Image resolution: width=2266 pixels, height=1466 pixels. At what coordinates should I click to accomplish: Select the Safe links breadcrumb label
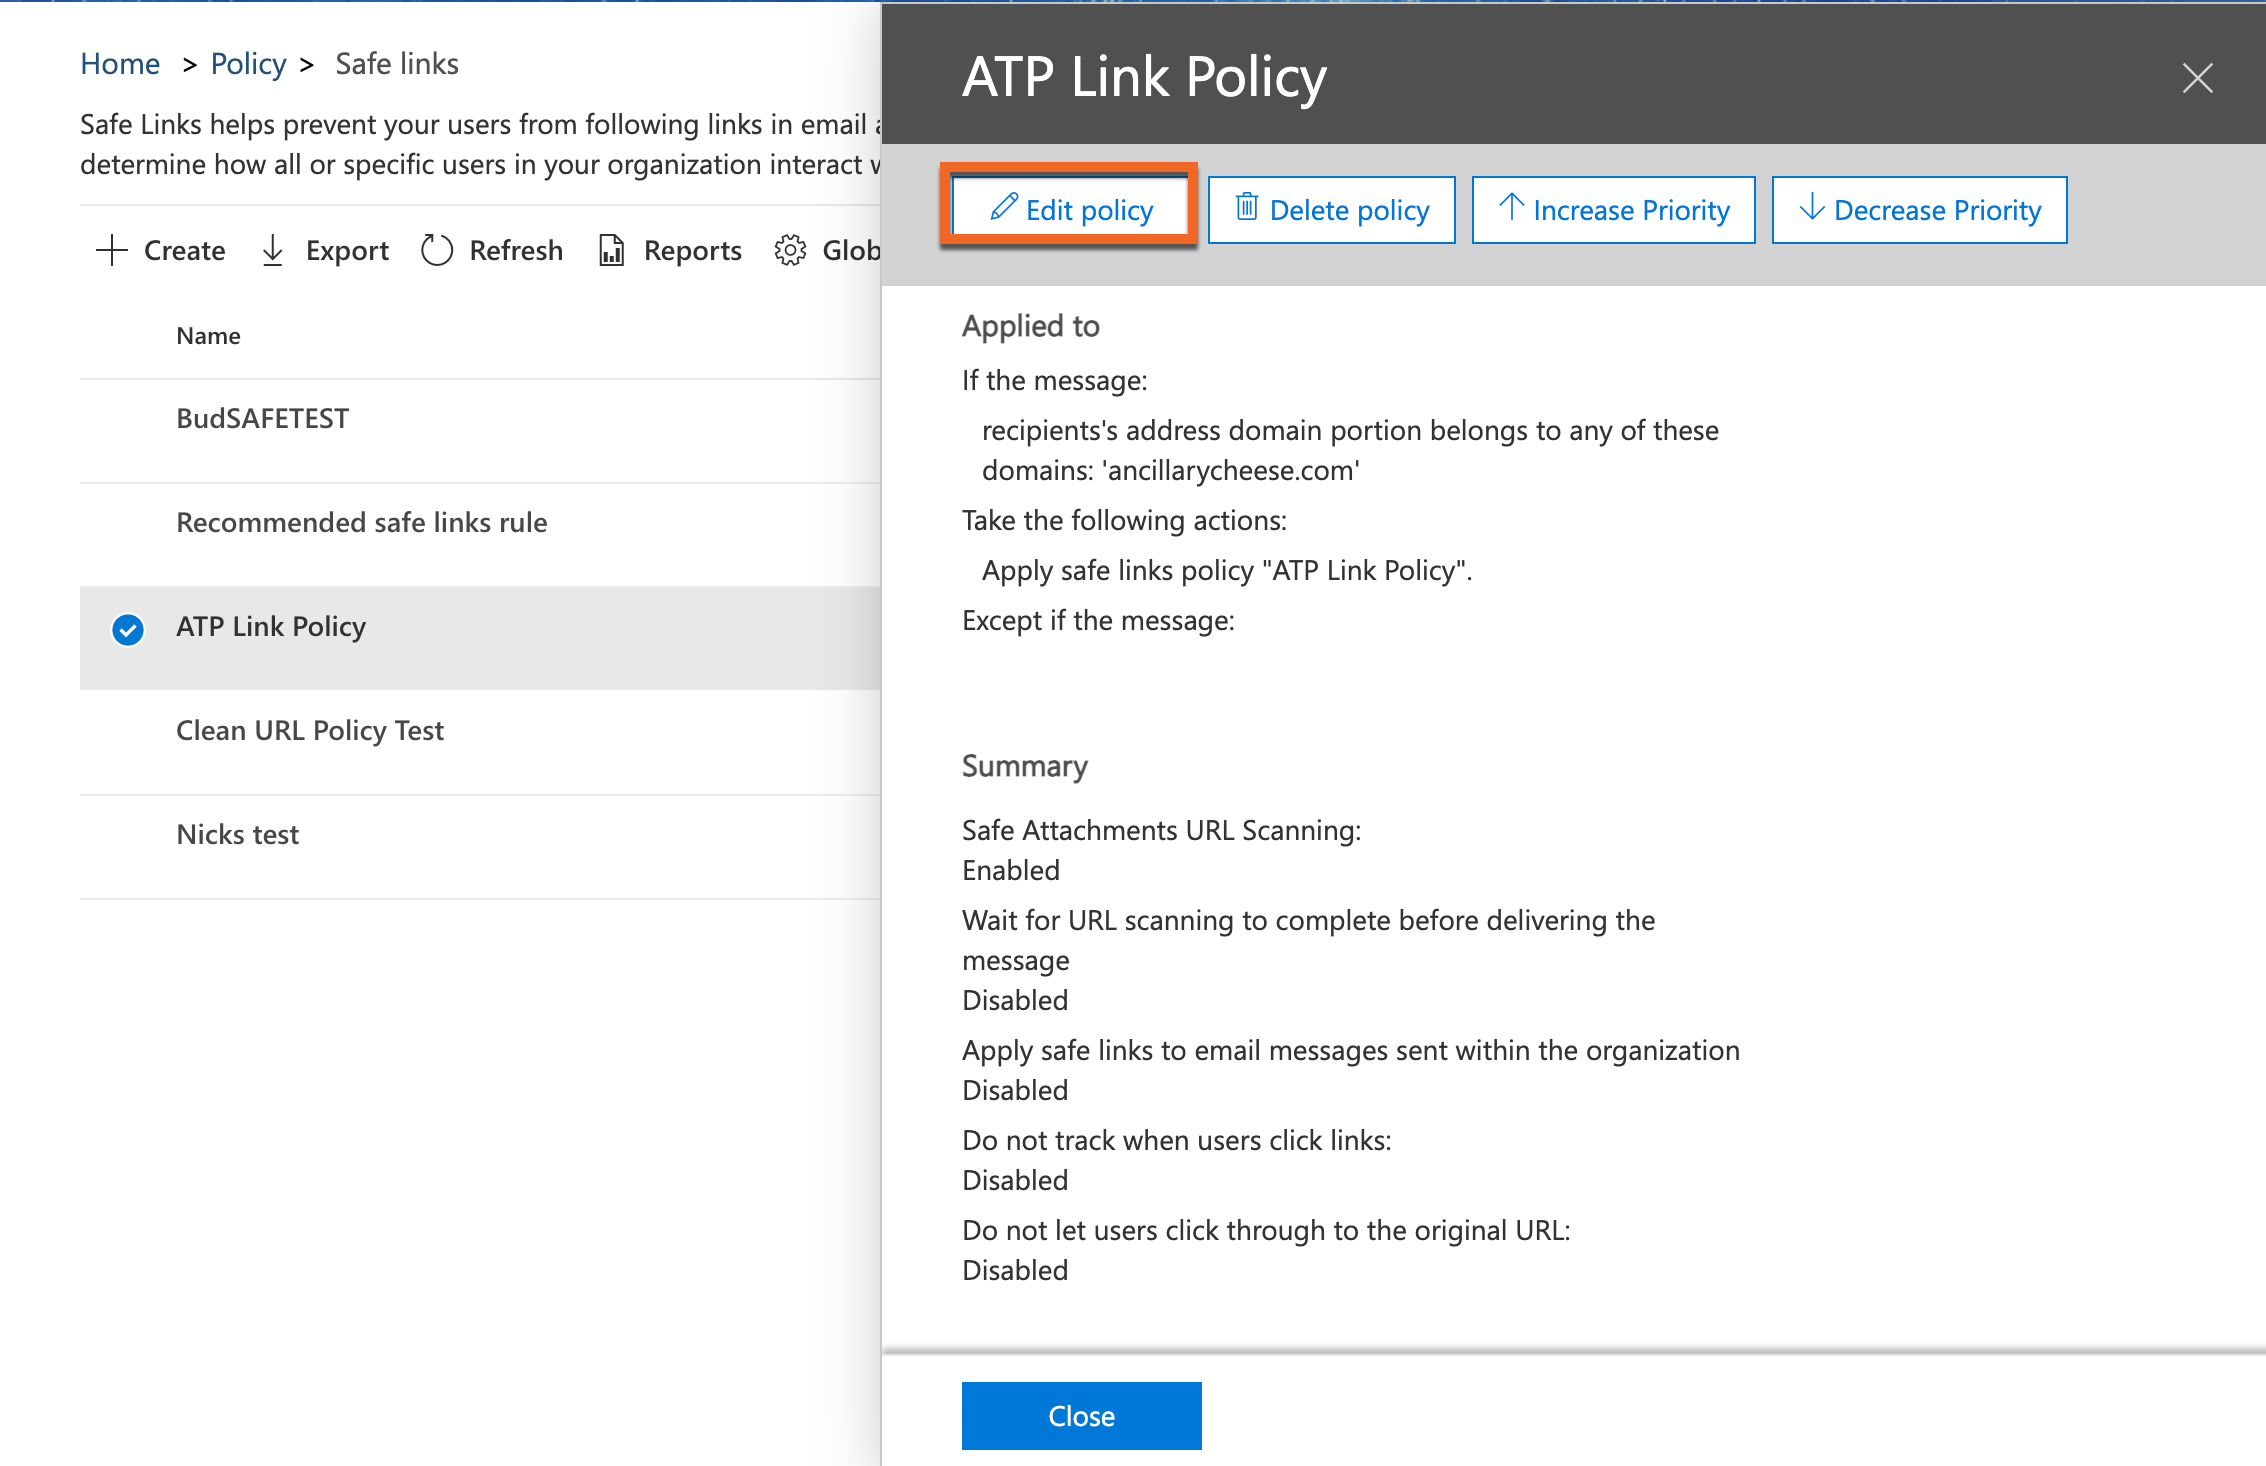point(396,63)
